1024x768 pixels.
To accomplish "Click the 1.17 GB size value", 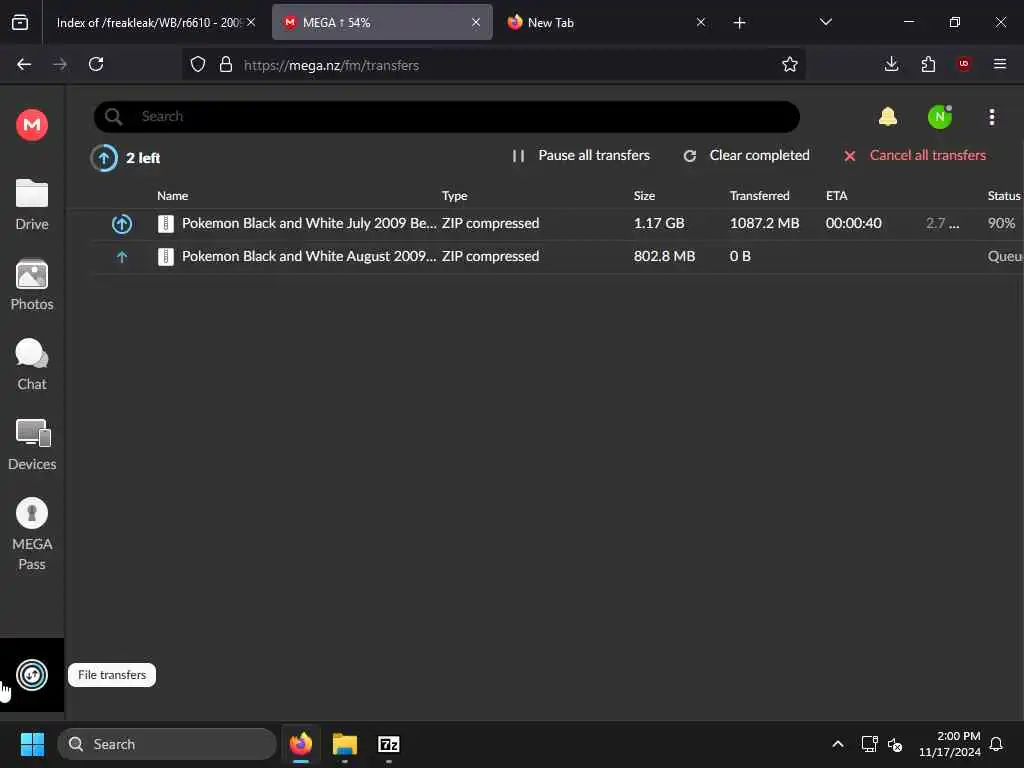I will 659,223.
